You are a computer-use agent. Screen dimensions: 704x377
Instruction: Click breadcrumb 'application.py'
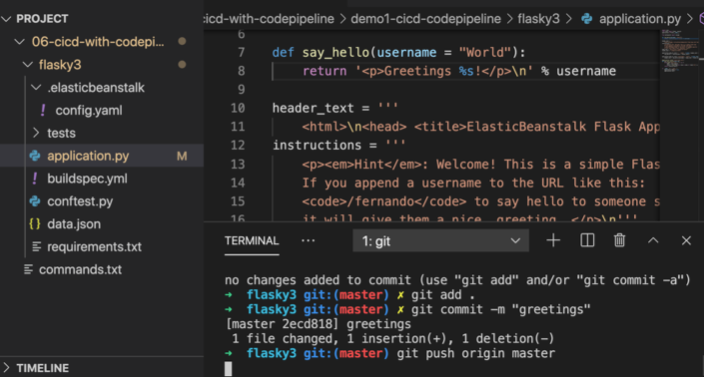(x=640, y=19)
